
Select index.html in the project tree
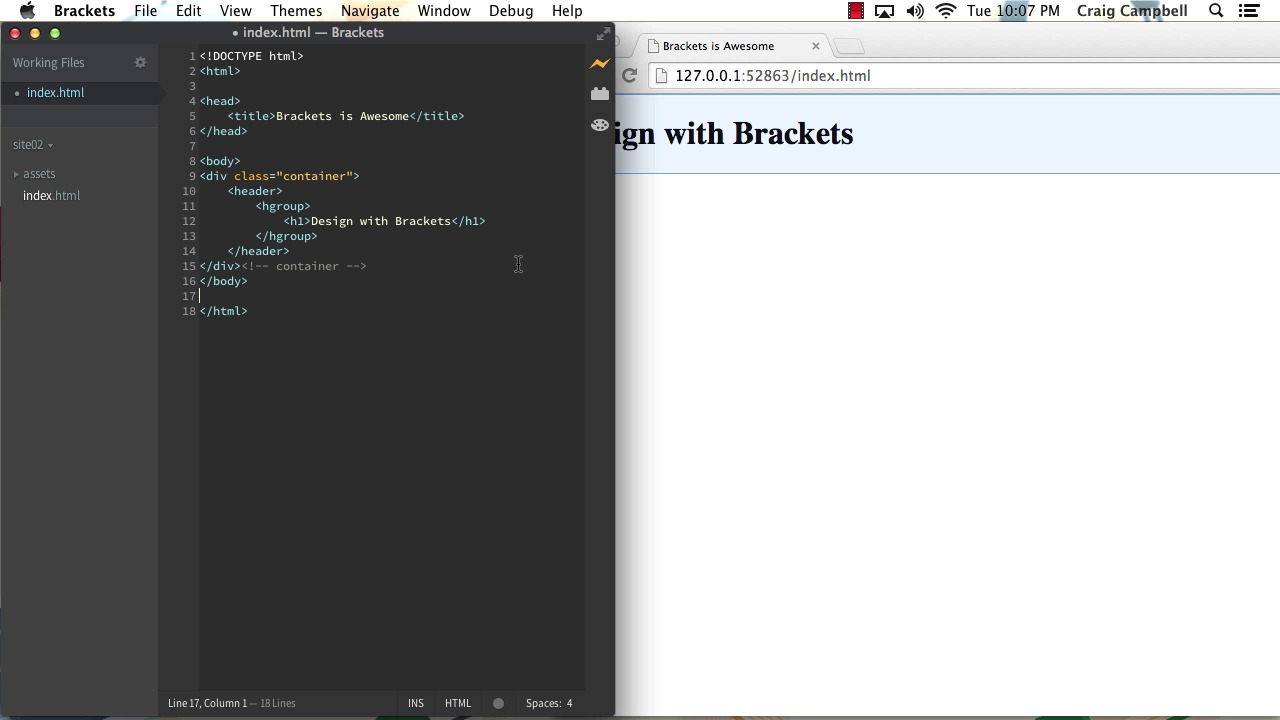[51, 196]
